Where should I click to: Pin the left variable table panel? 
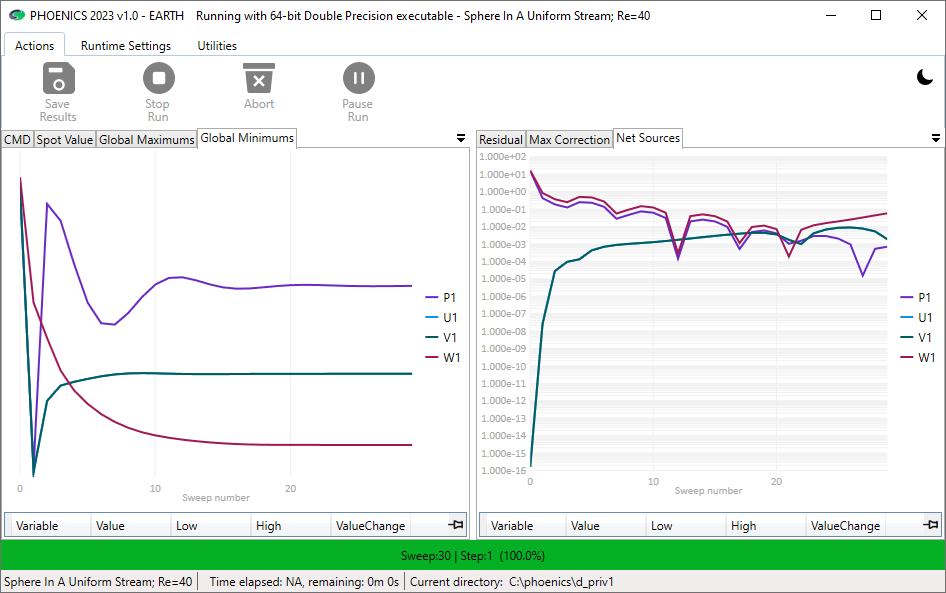tap(456, 525)
